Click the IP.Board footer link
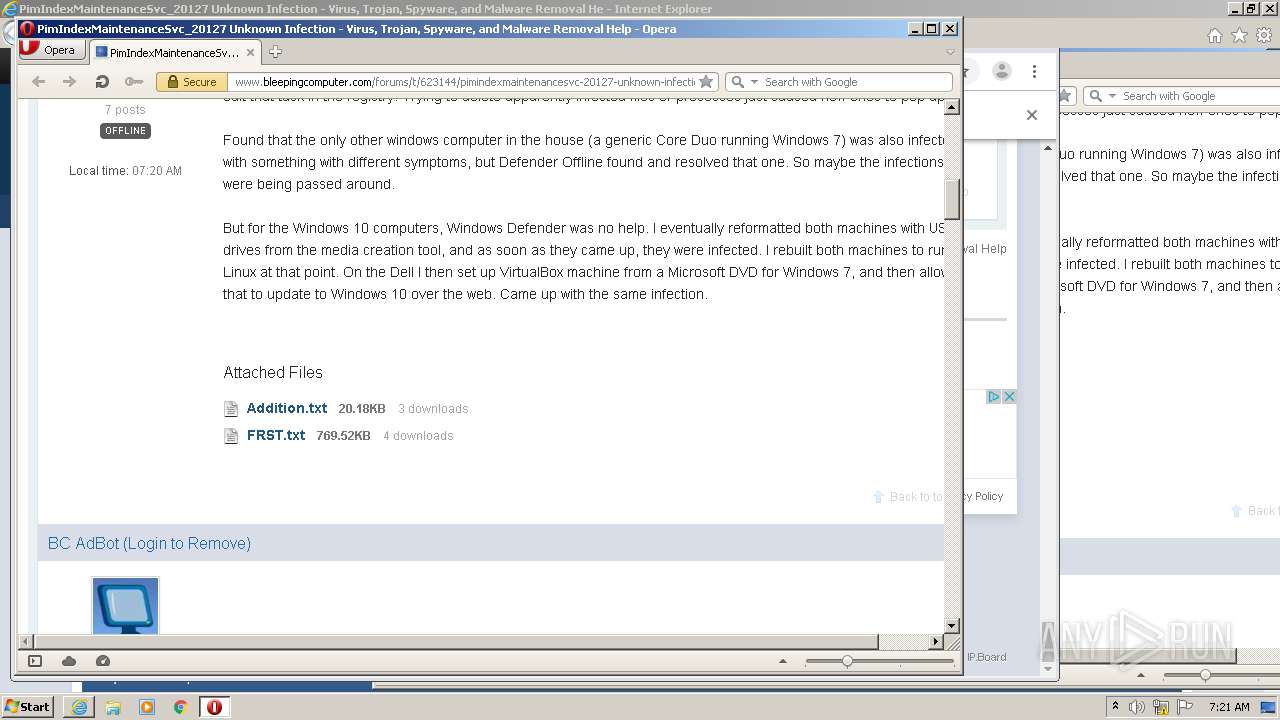This screenshot has width=1280, height=720. (x=986, y=657)
